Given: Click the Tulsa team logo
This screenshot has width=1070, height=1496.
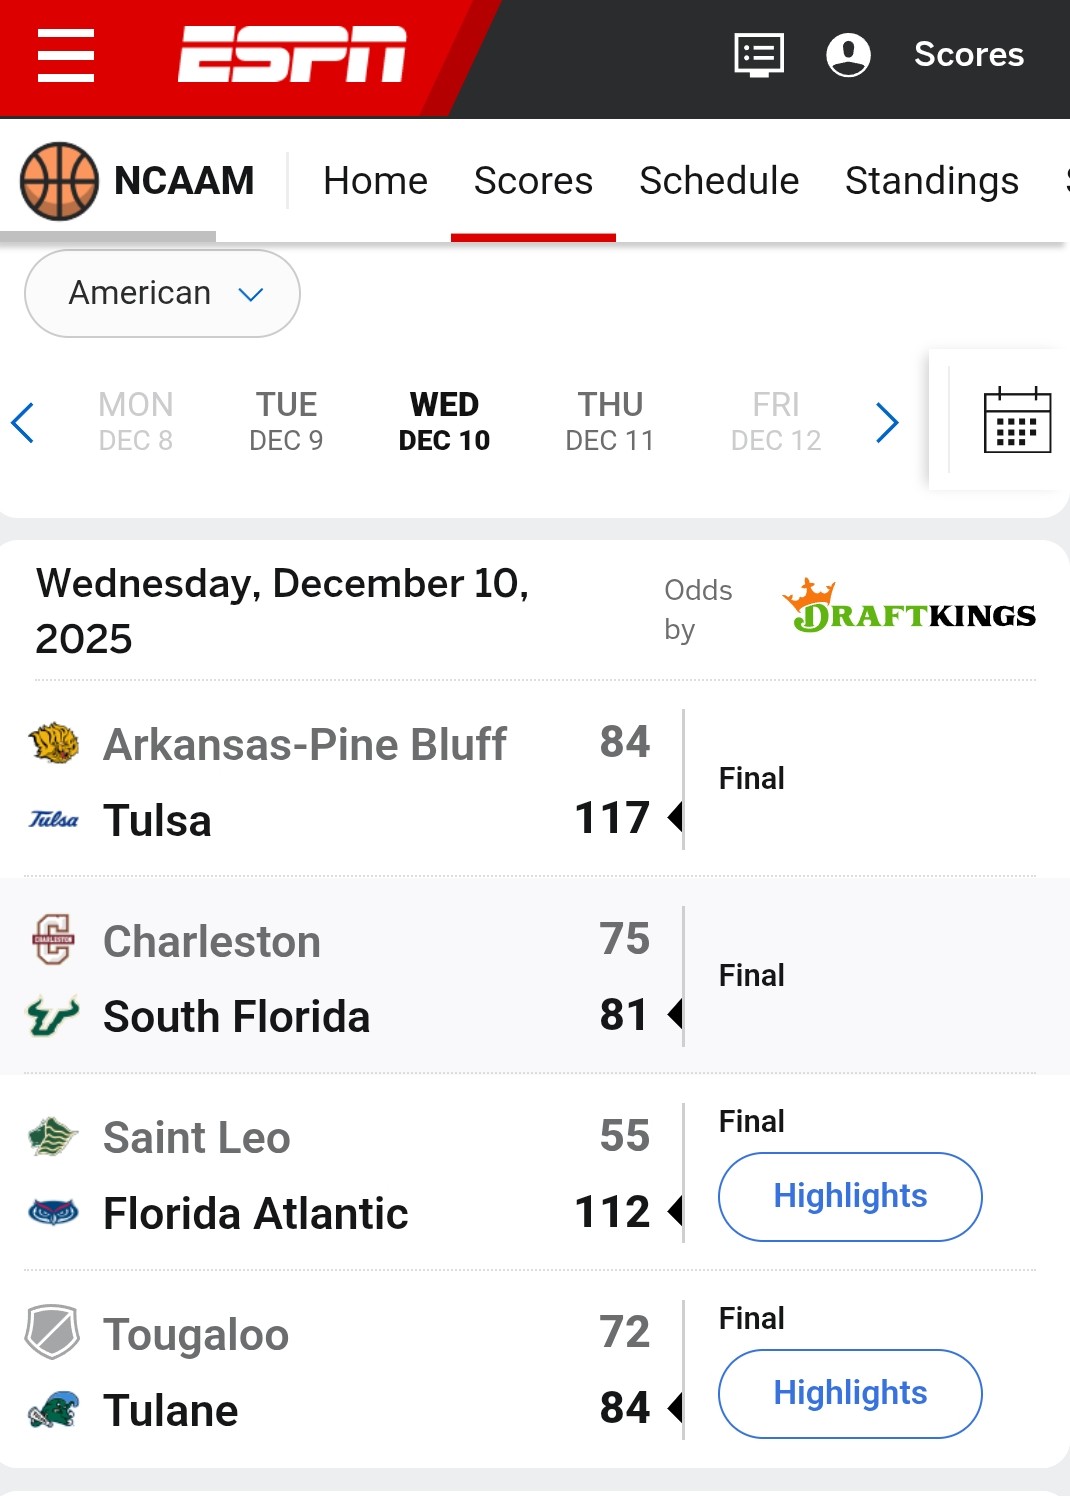Looking at the screenshot, I should [54, 820].
